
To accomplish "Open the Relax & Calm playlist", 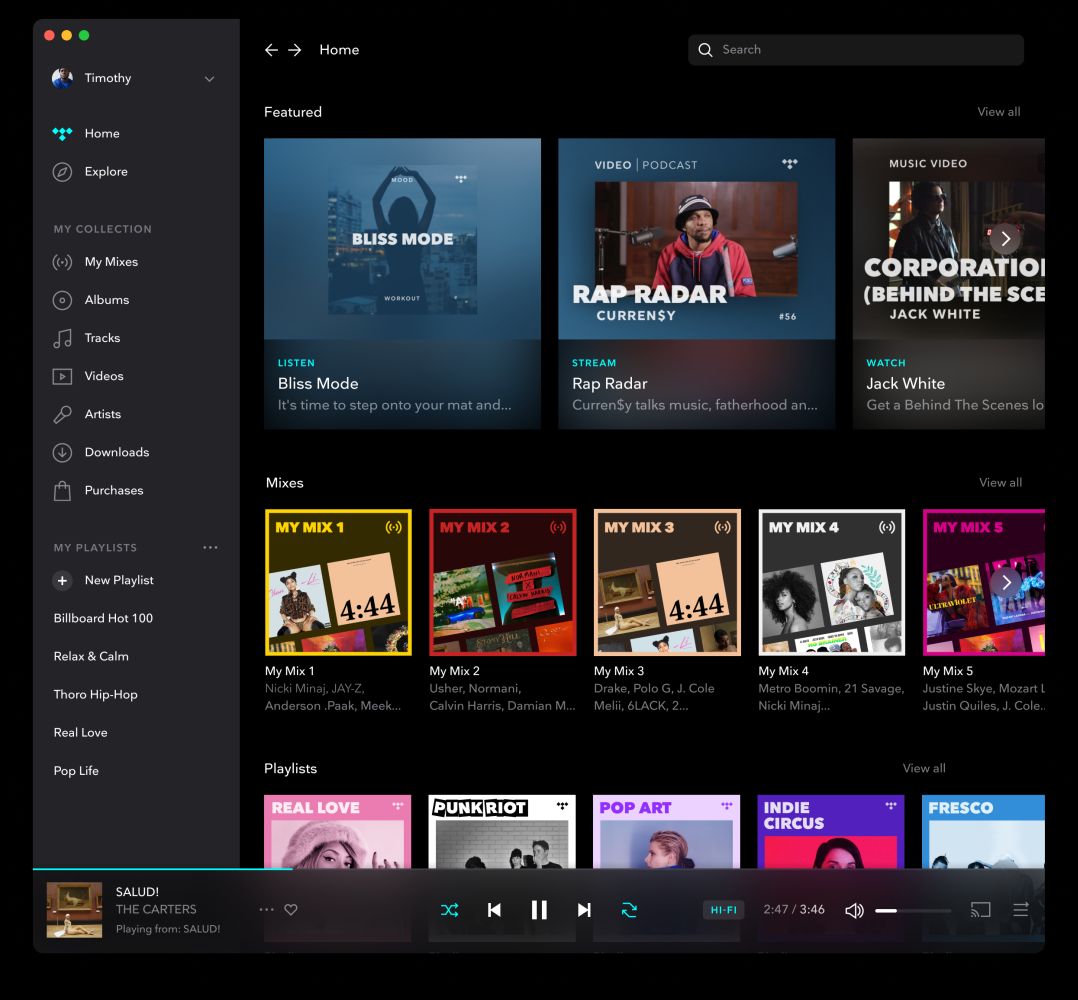I will pos(91,657).
